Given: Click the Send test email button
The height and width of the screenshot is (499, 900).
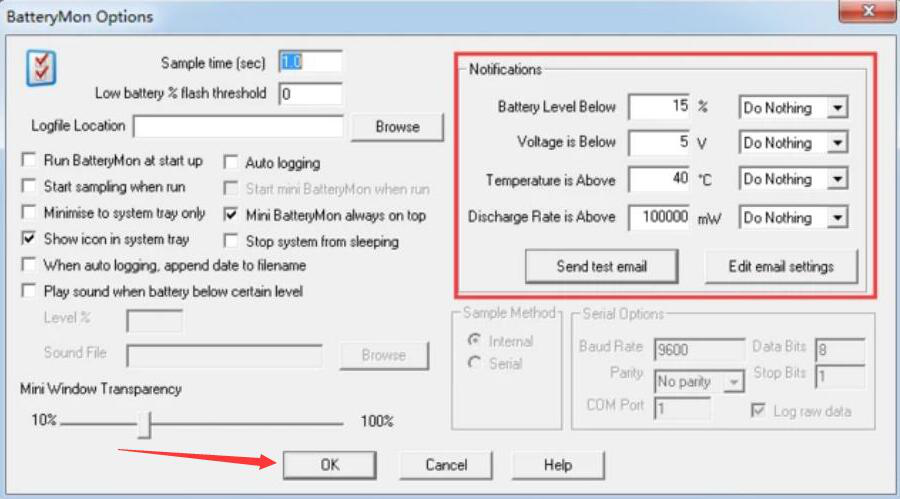Looking at the screenshot, I should pos(602,266).
